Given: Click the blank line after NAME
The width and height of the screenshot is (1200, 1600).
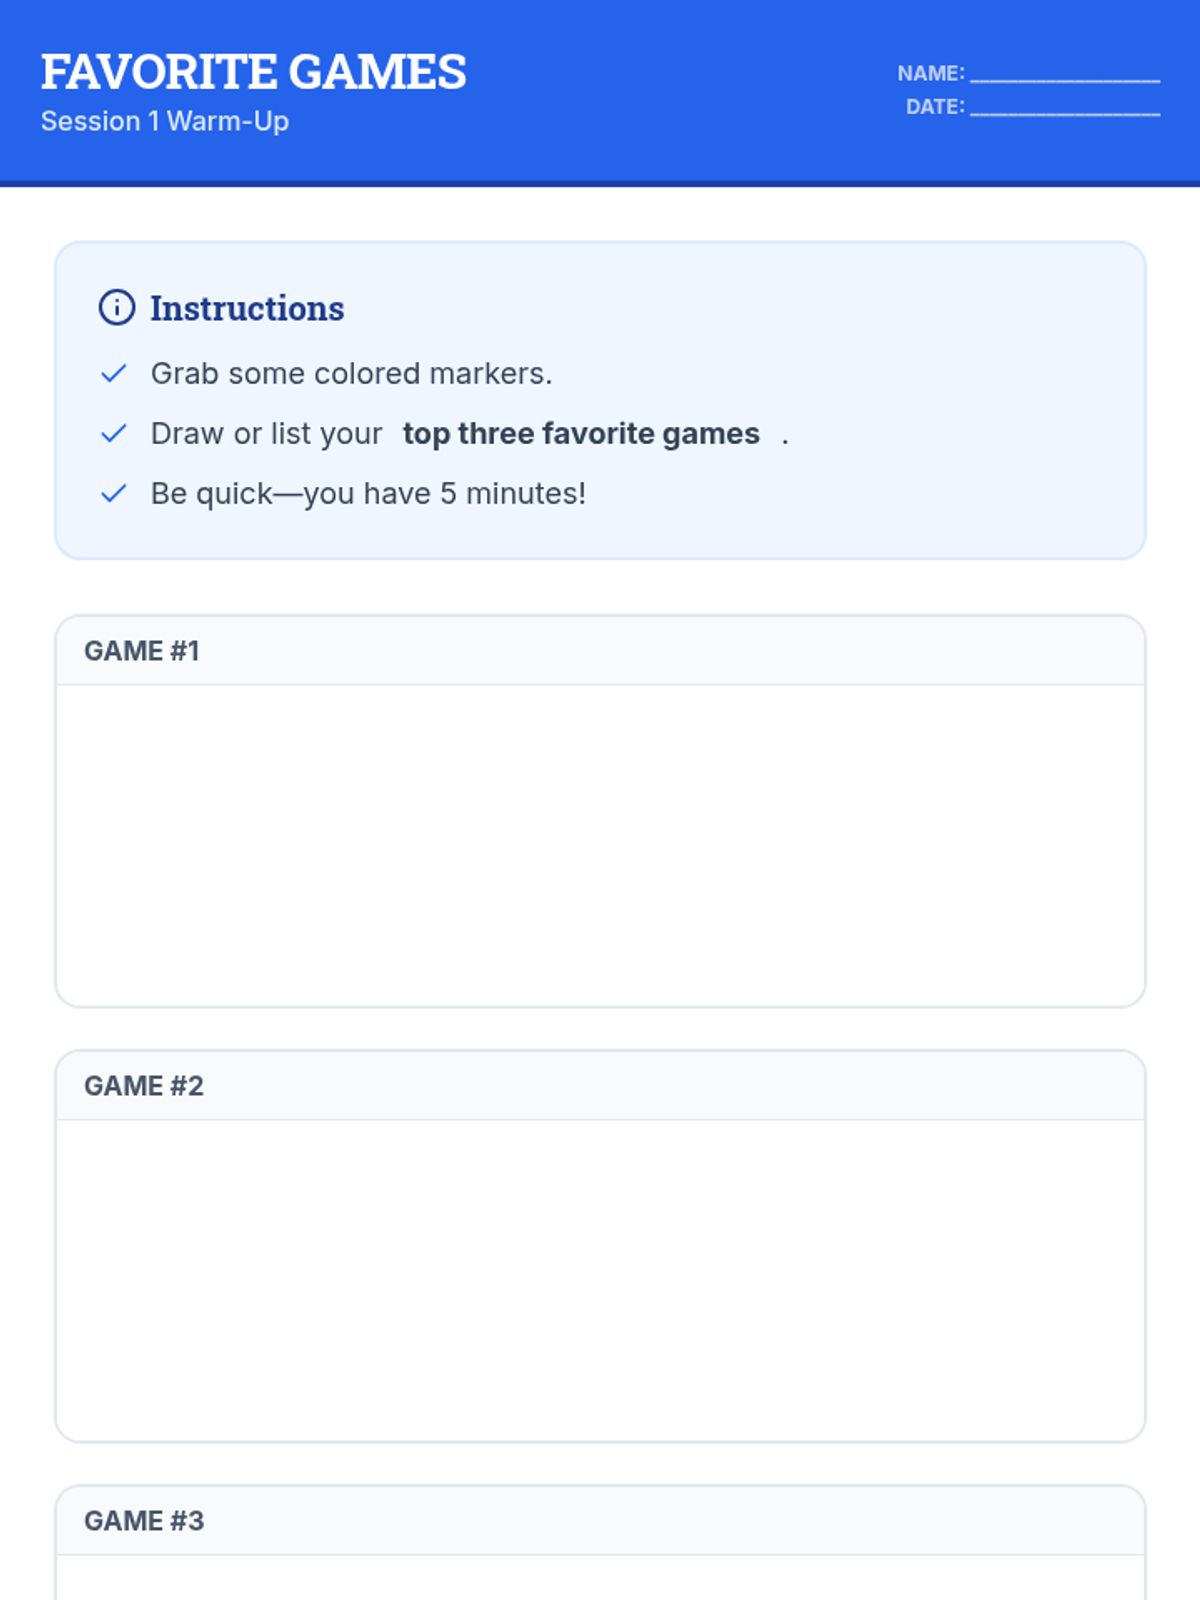Looking at the screenshot, I should click(1065, 74).
